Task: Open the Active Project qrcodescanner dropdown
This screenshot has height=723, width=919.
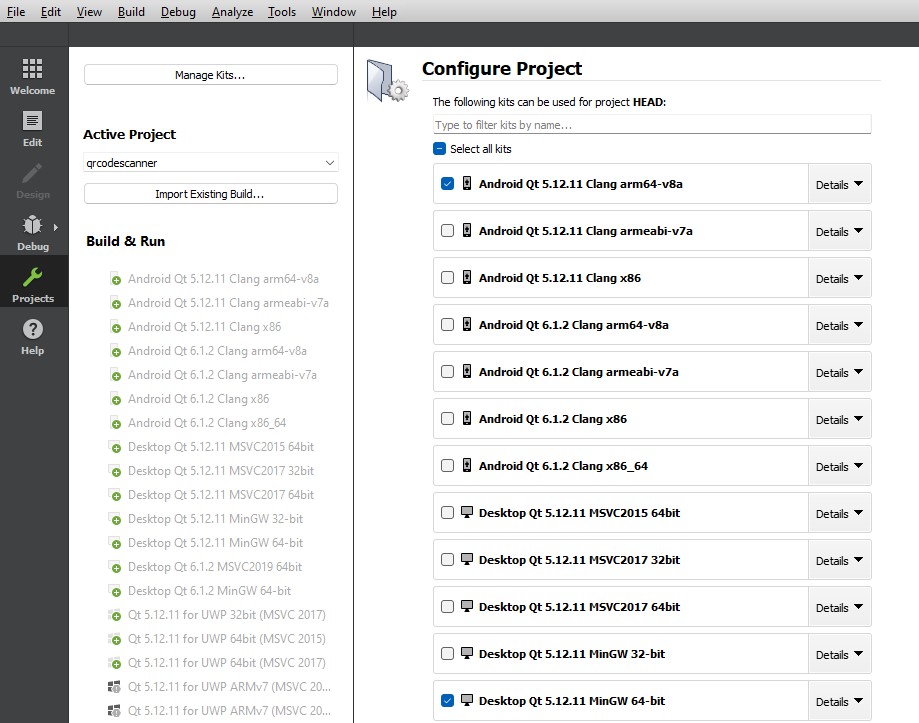Action: (x=210, y=163)
